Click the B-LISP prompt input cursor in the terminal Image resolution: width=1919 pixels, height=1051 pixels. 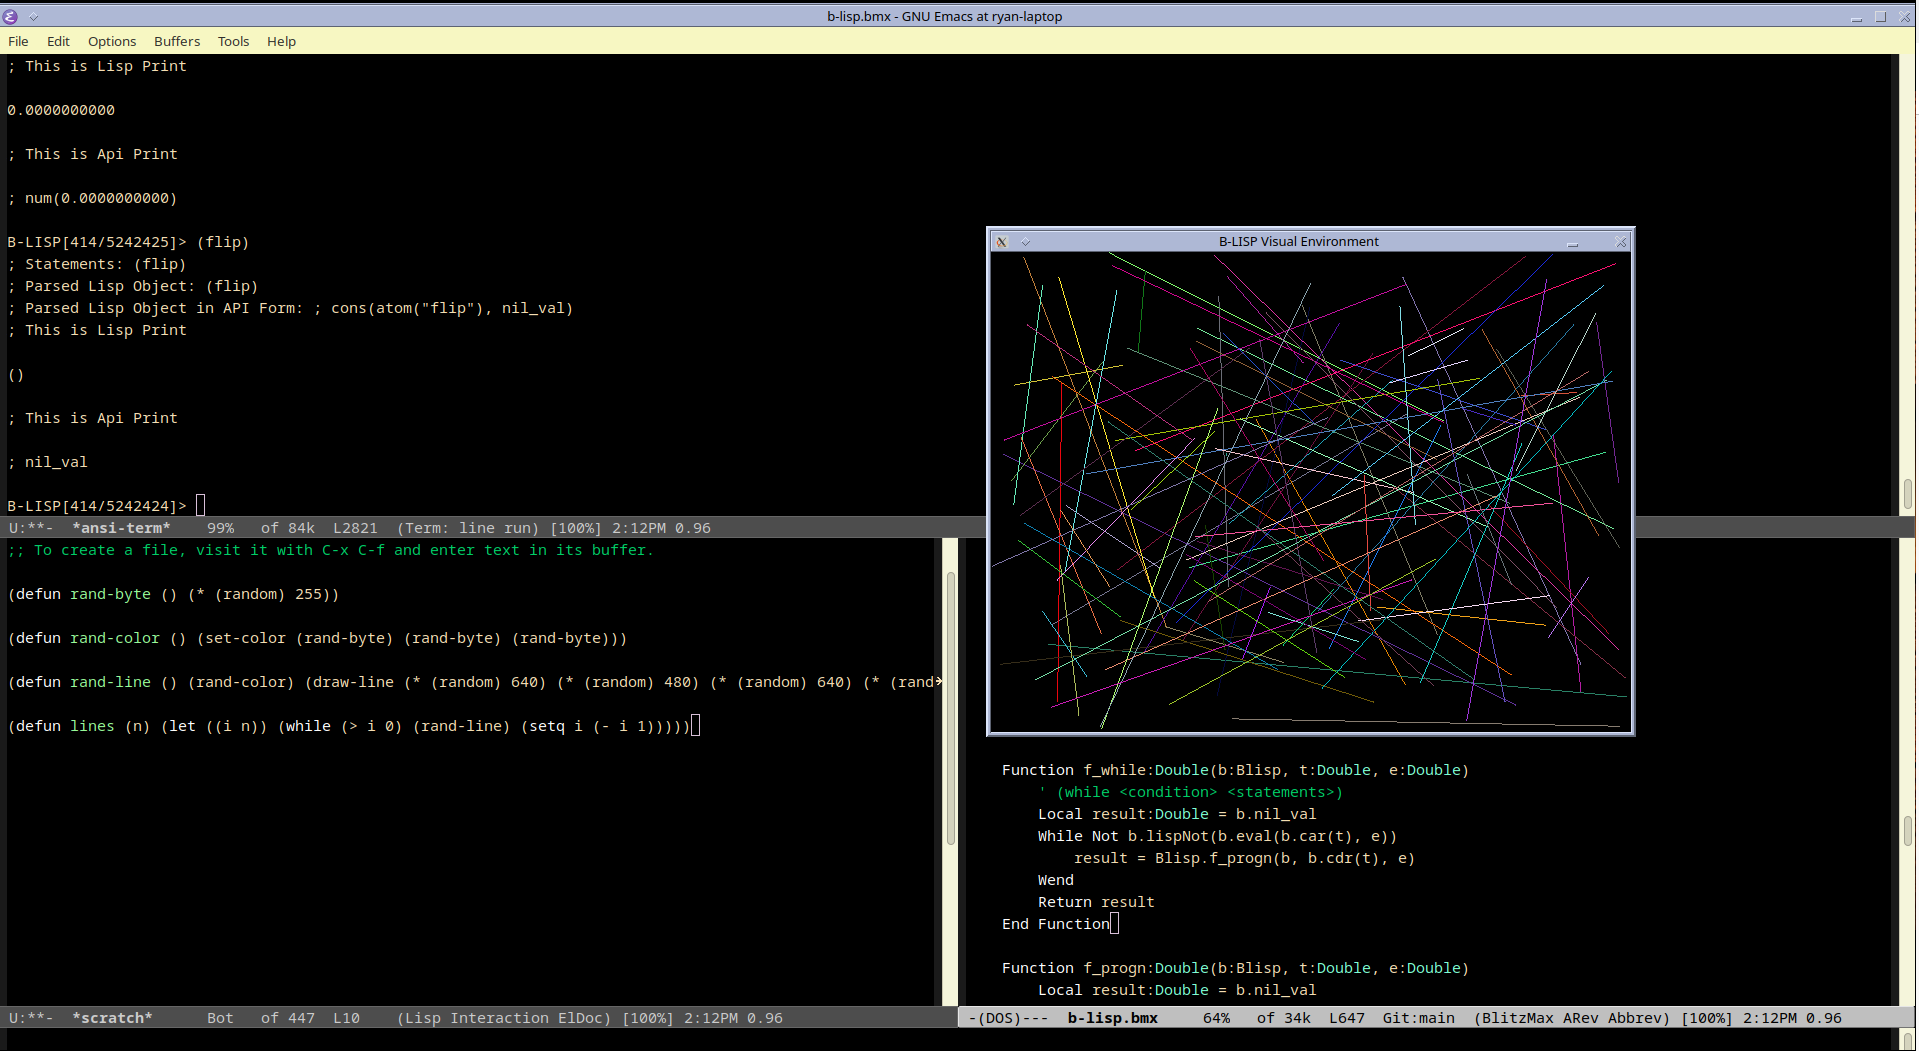pos(200,506)
